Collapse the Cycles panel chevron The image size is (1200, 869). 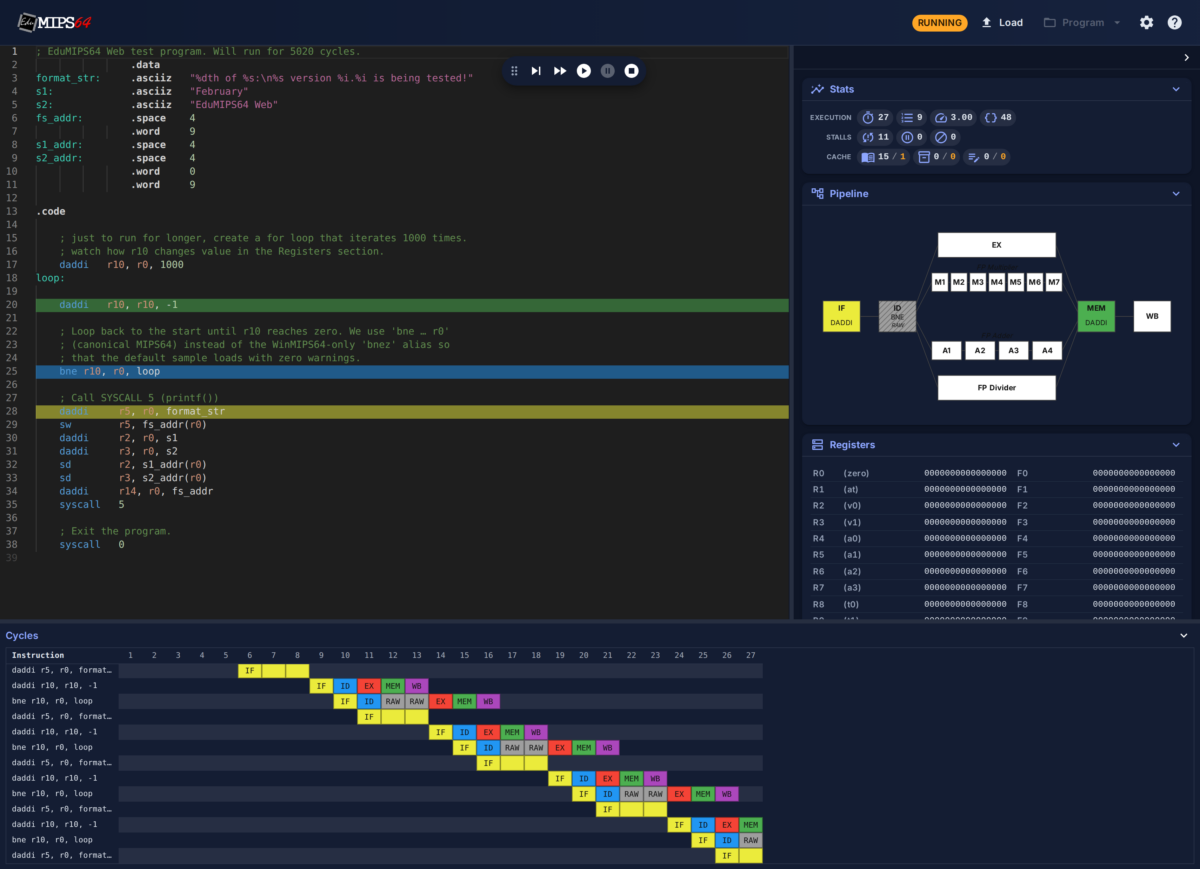click(x=1184, y=636)
